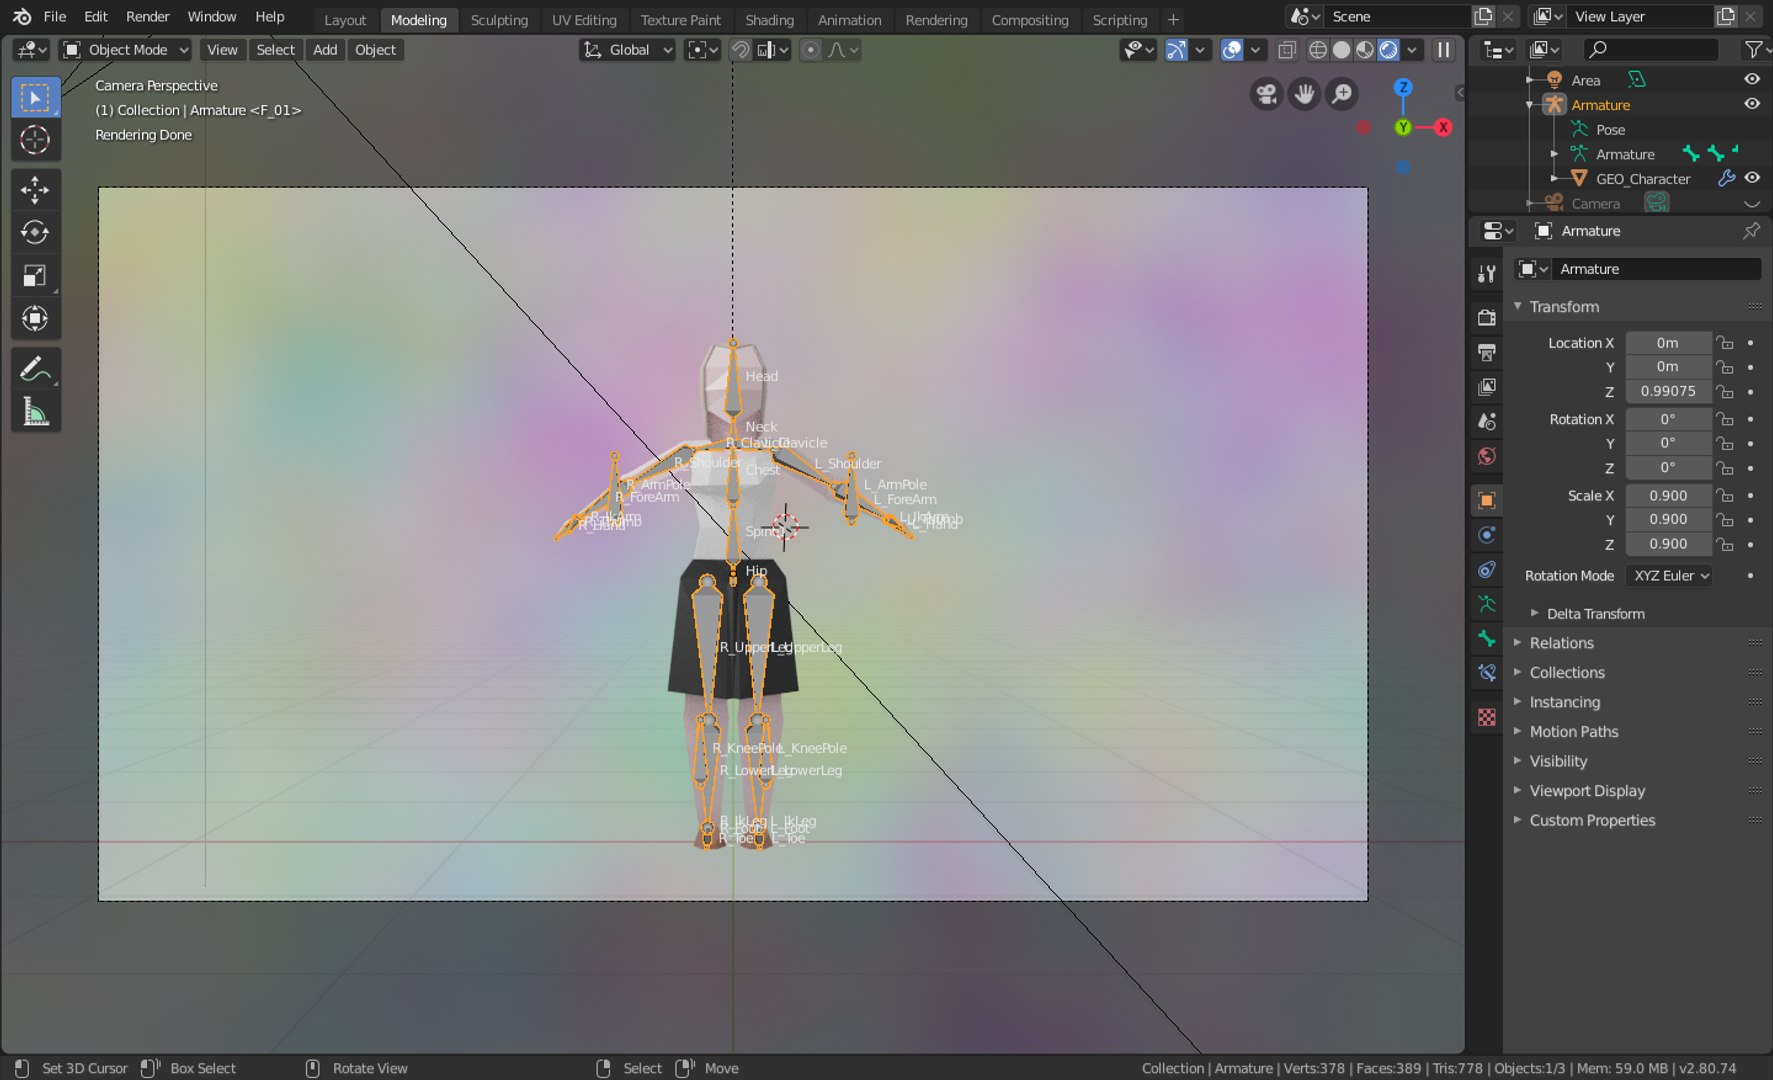This screenshot has width=1773, height=1080.
Task: Click the zoom view magnifier icon
Action: [1342, 94]
